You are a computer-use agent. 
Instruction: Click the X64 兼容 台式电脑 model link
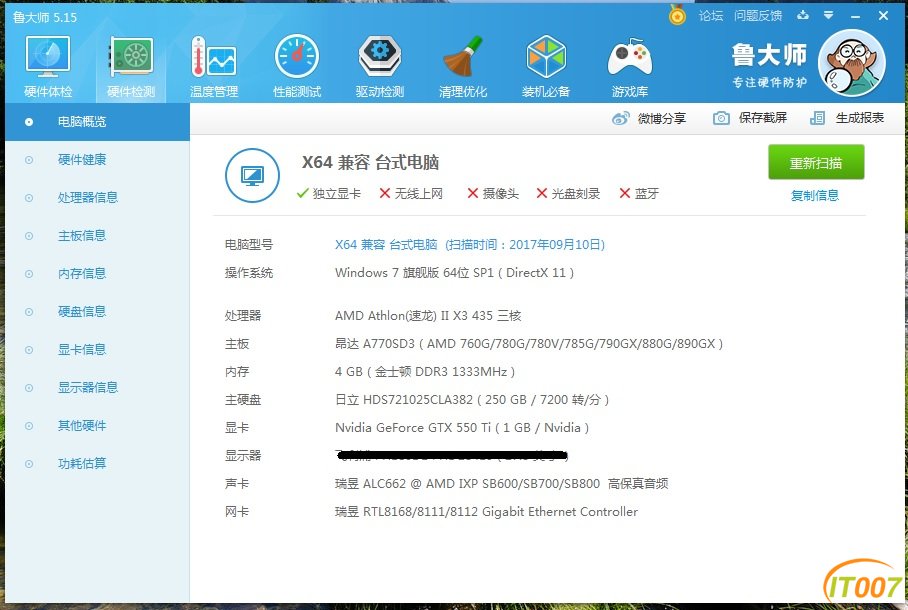[470, 244]
